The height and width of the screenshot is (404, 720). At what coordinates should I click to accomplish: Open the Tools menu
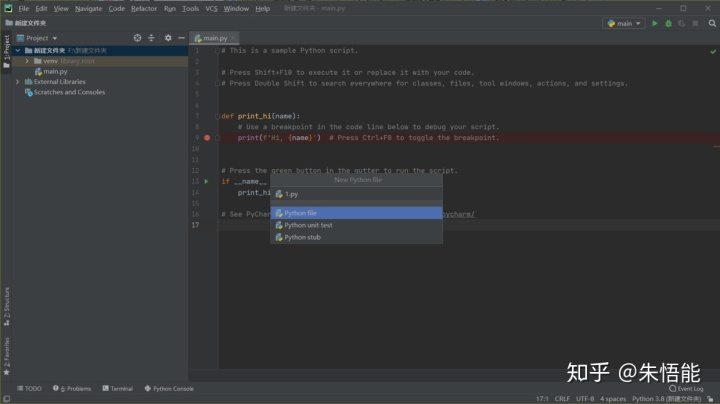point(190,8)
